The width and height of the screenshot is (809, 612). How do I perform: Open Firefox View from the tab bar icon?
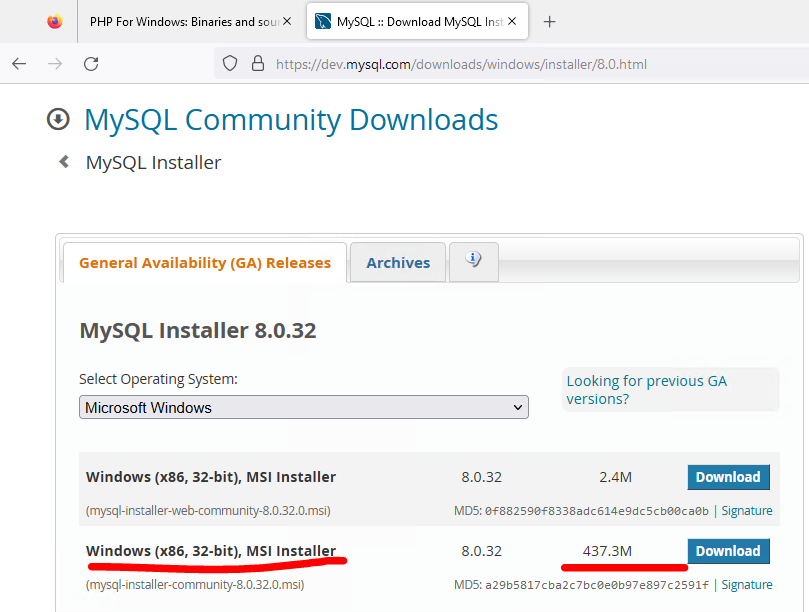pos(54,21)
